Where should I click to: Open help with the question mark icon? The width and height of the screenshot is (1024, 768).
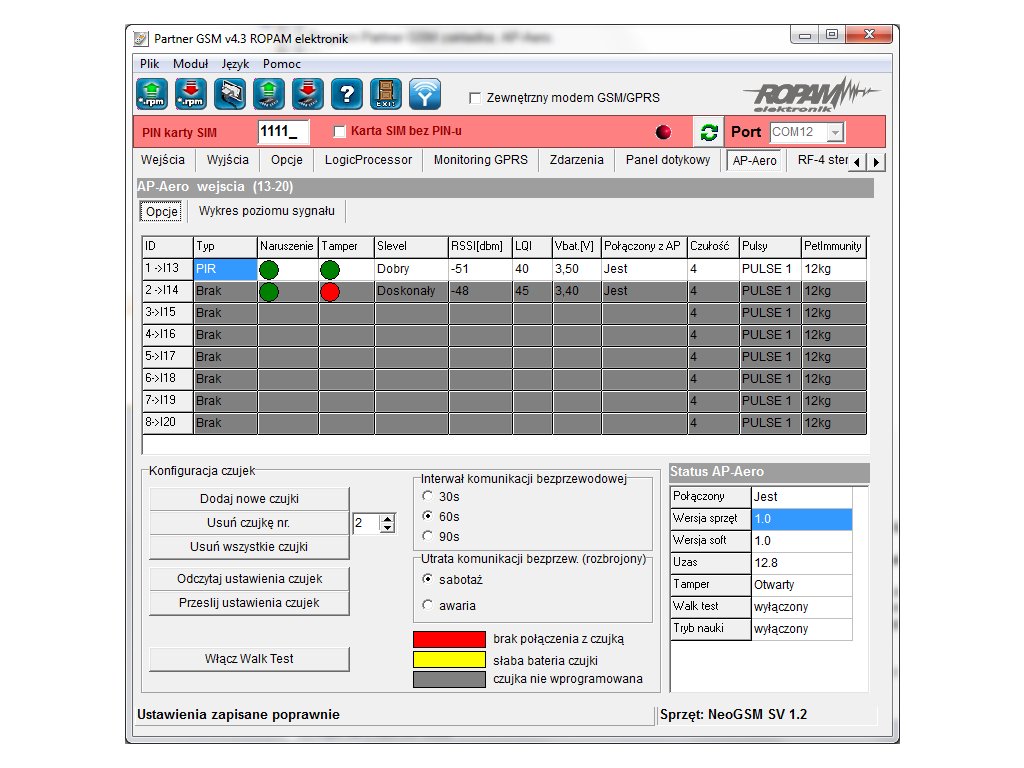(346, 93)
